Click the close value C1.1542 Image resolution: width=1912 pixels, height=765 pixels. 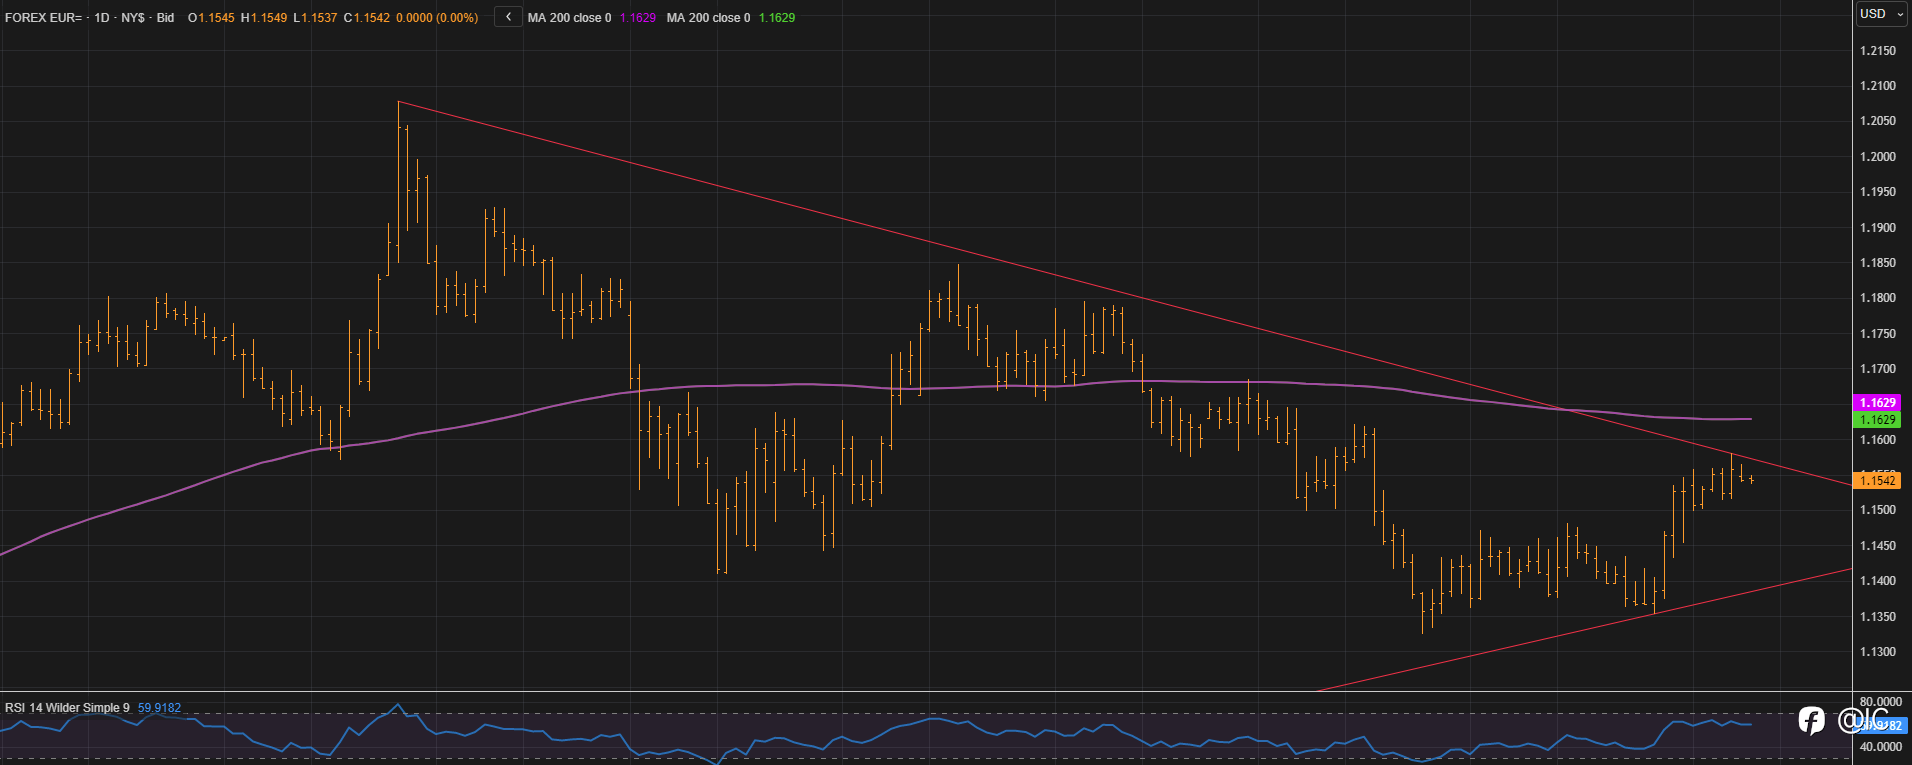pyautogui.click(x=367, y=18)
